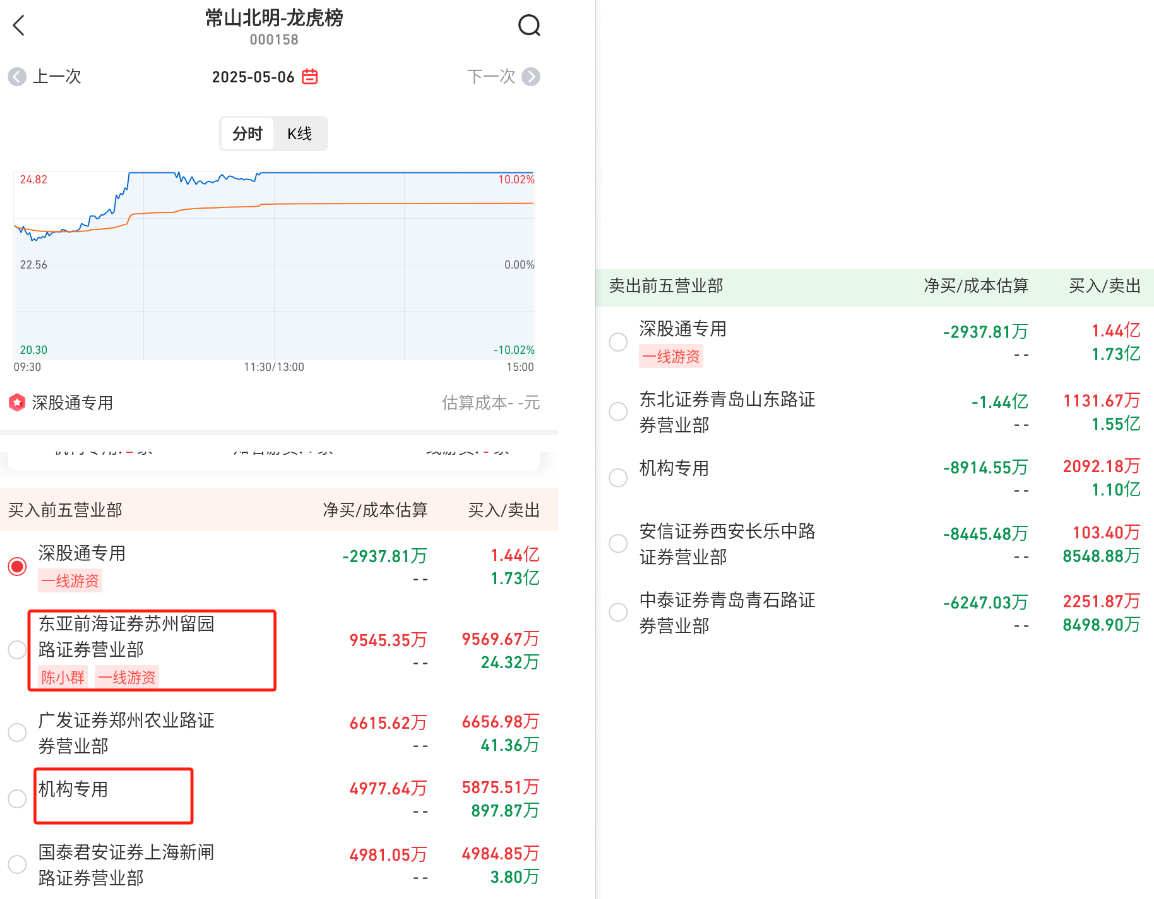
Task: Click 买入前五营业部 header row
Action: click(278, 510)
